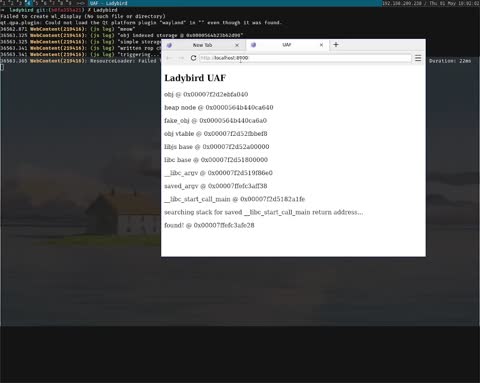Click terminal qt.qpa.plugin error line

click(141, 23)
